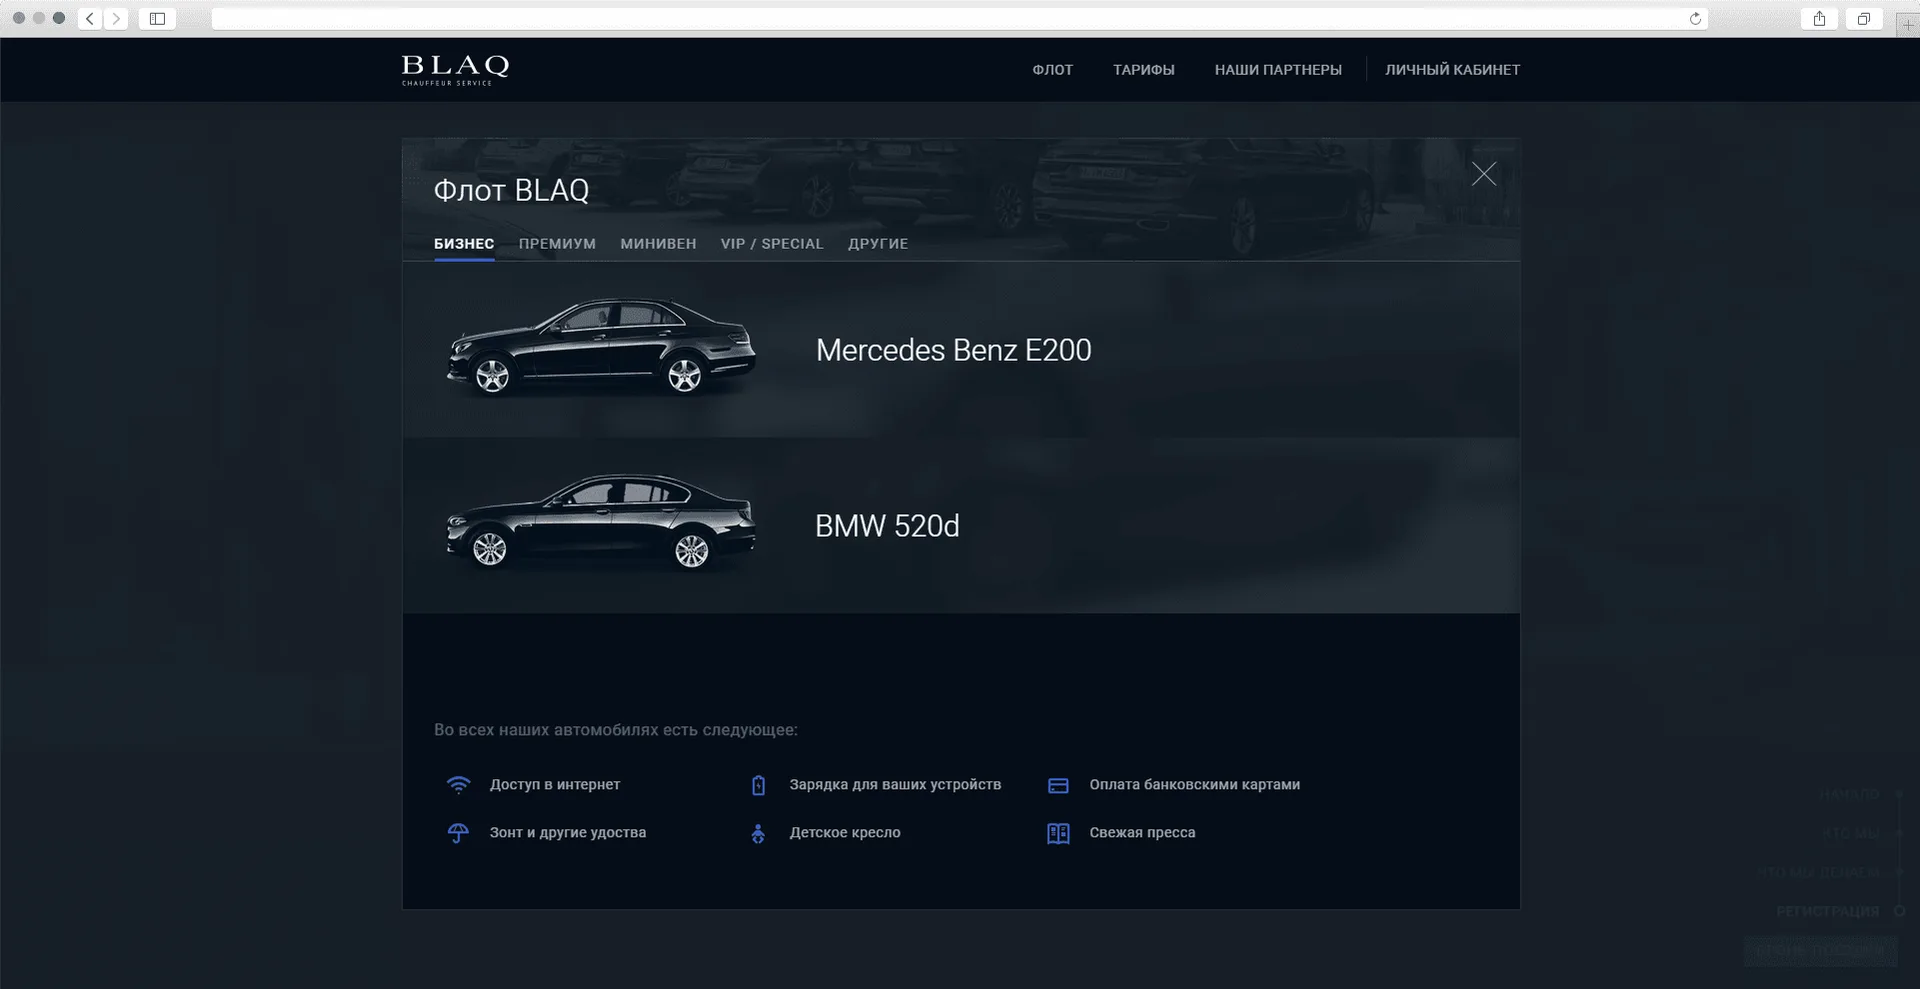The image size is (1920, 989).
Task: Toggle the browser sidebar button
Action: (157, 18)
